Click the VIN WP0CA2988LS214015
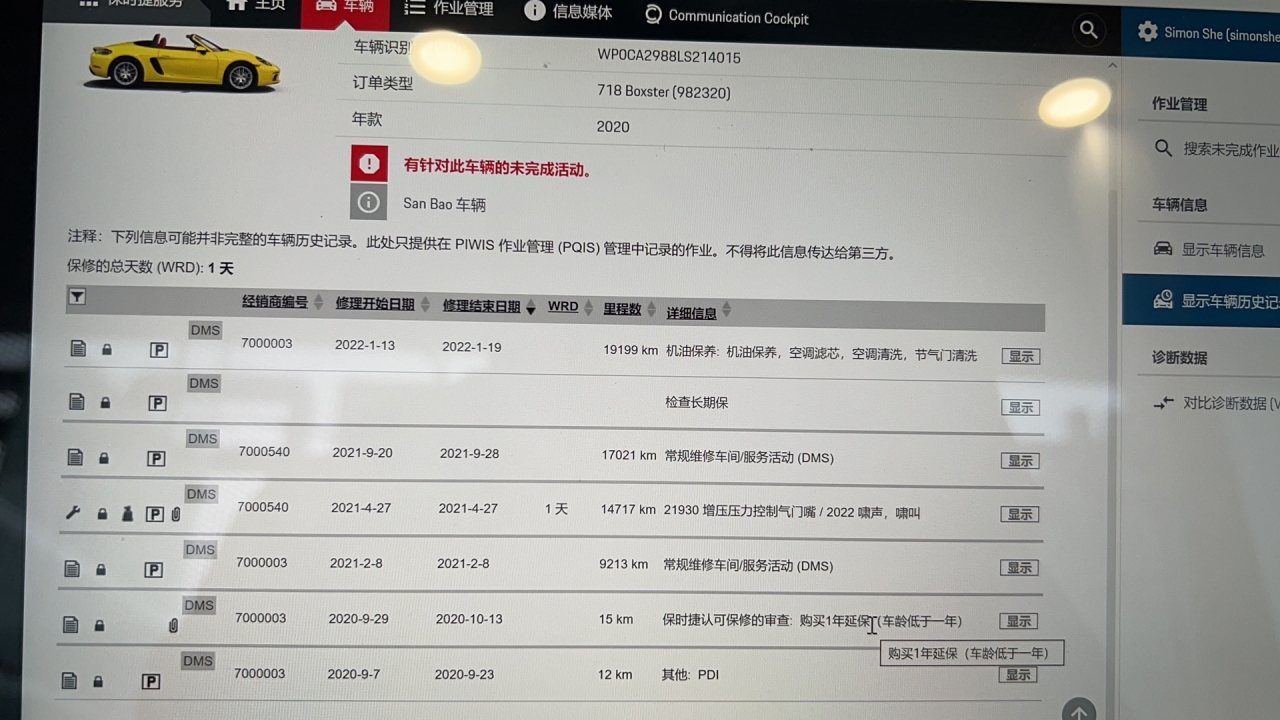 click(669, 57)
